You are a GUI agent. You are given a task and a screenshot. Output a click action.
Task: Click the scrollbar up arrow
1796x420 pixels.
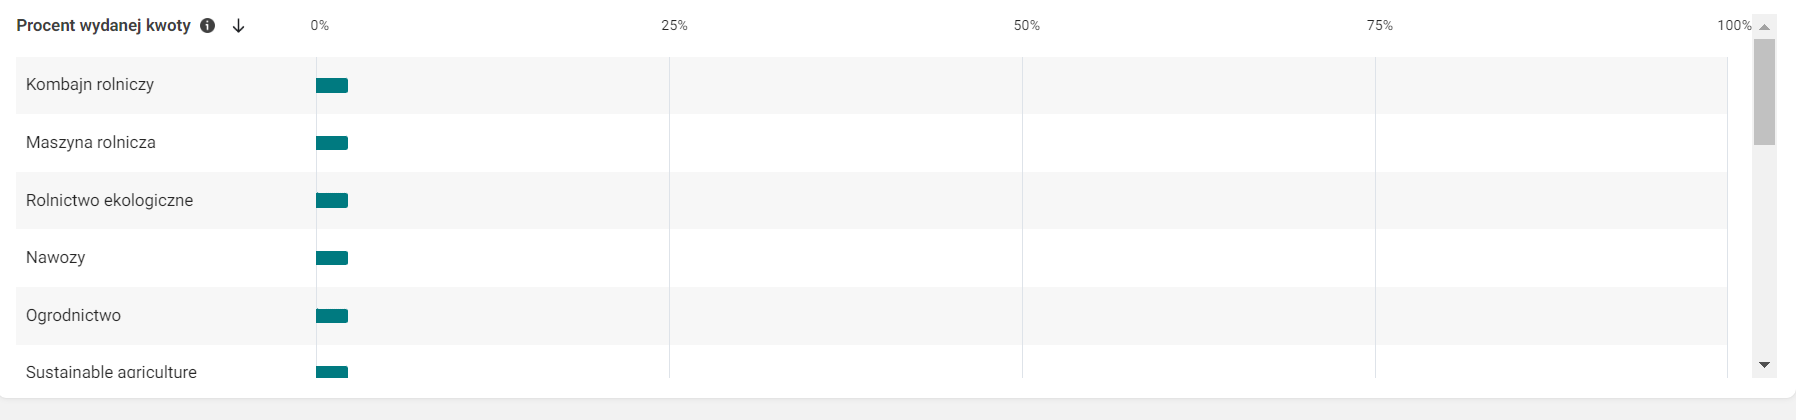click(1764, 27)
